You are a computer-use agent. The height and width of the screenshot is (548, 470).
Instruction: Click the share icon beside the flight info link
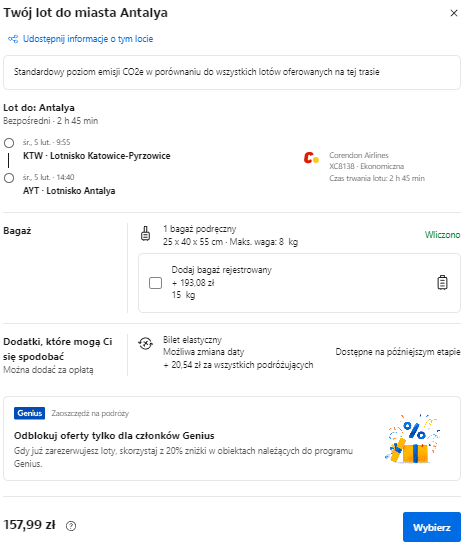pos(13,39)
